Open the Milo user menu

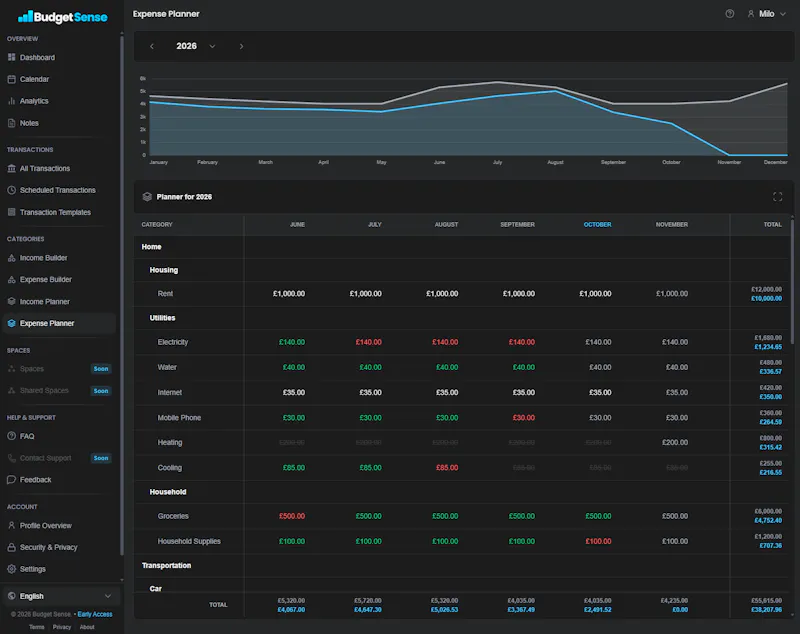[x=766, y=14]
